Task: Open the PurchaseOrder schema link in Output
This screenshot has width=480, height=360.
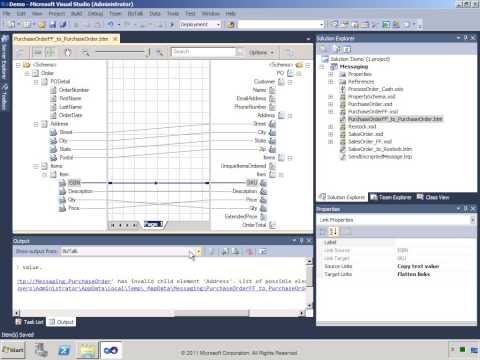Action: coord(65,281)
